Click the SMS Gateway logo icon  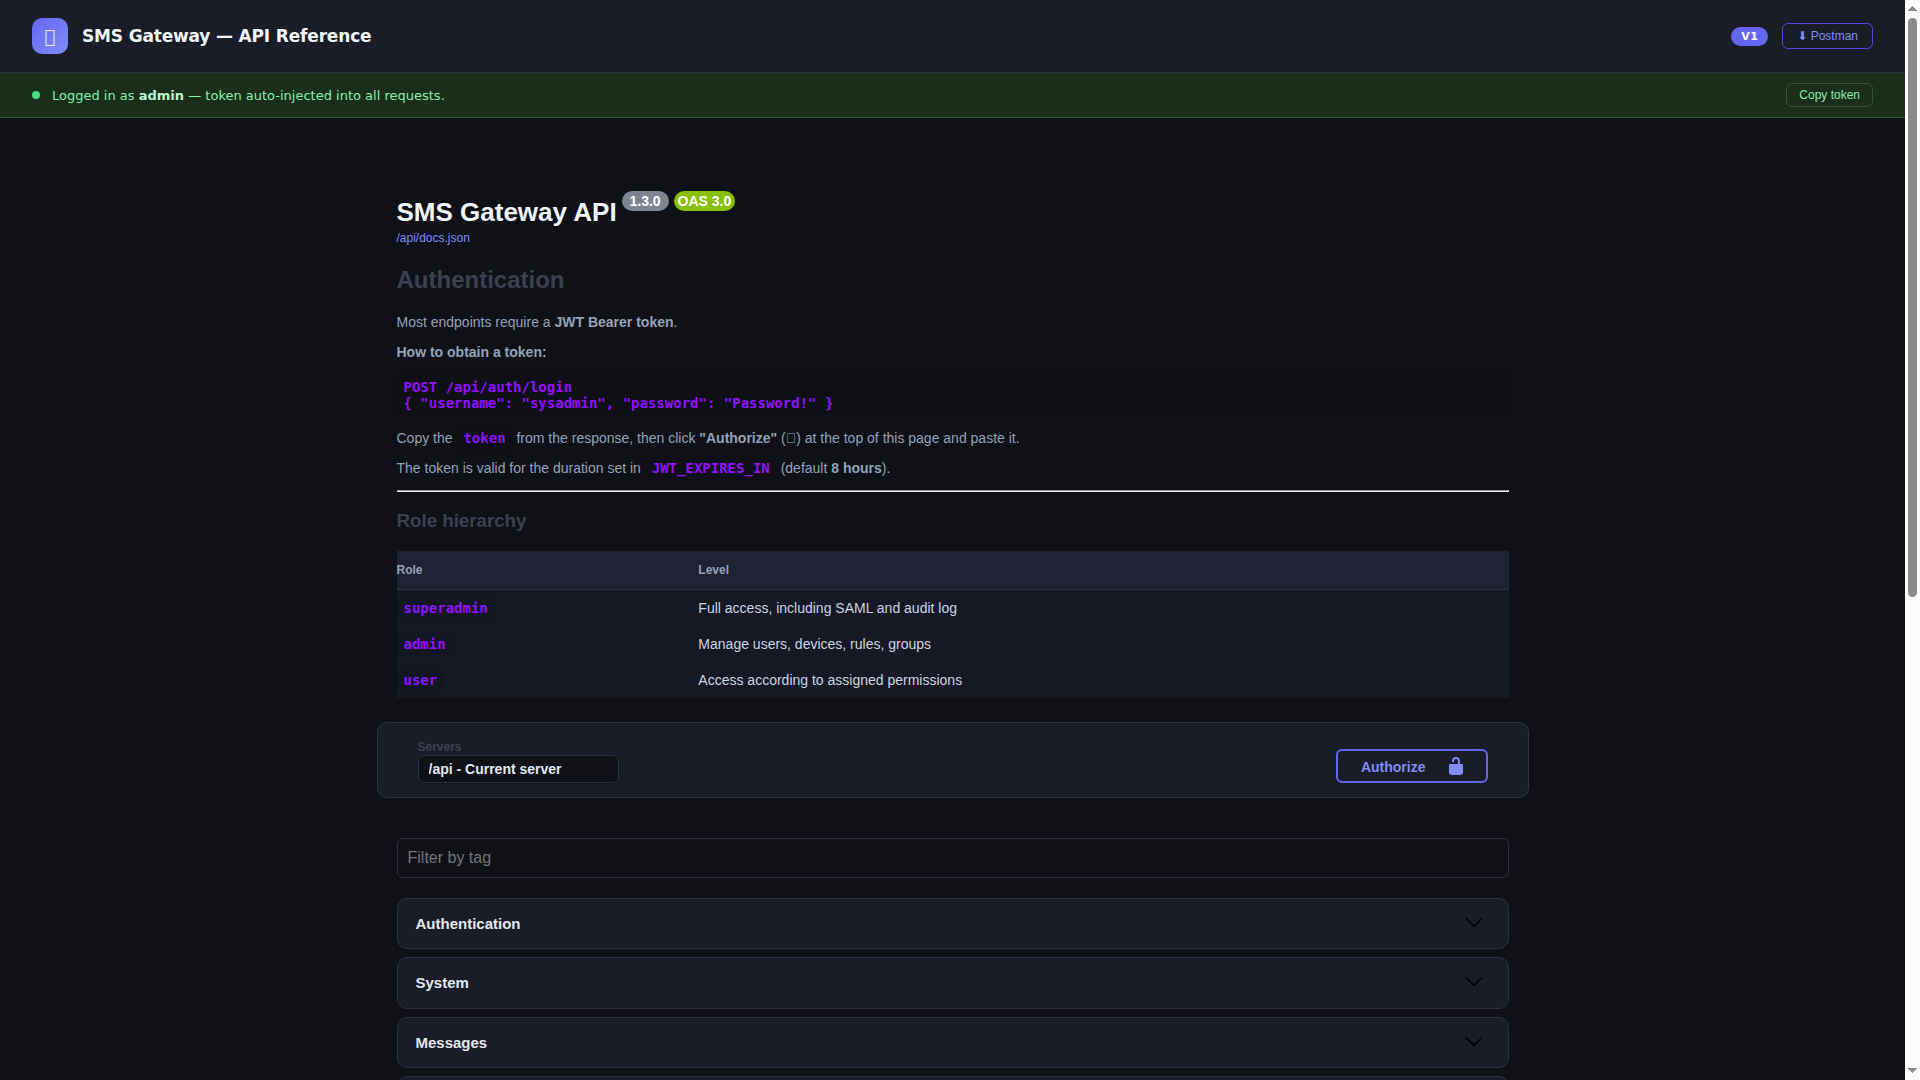point(50,36)
